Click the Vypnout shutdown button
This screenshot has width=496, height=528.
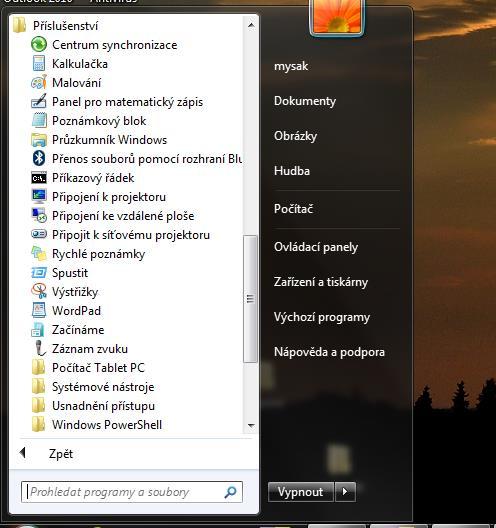301,492
